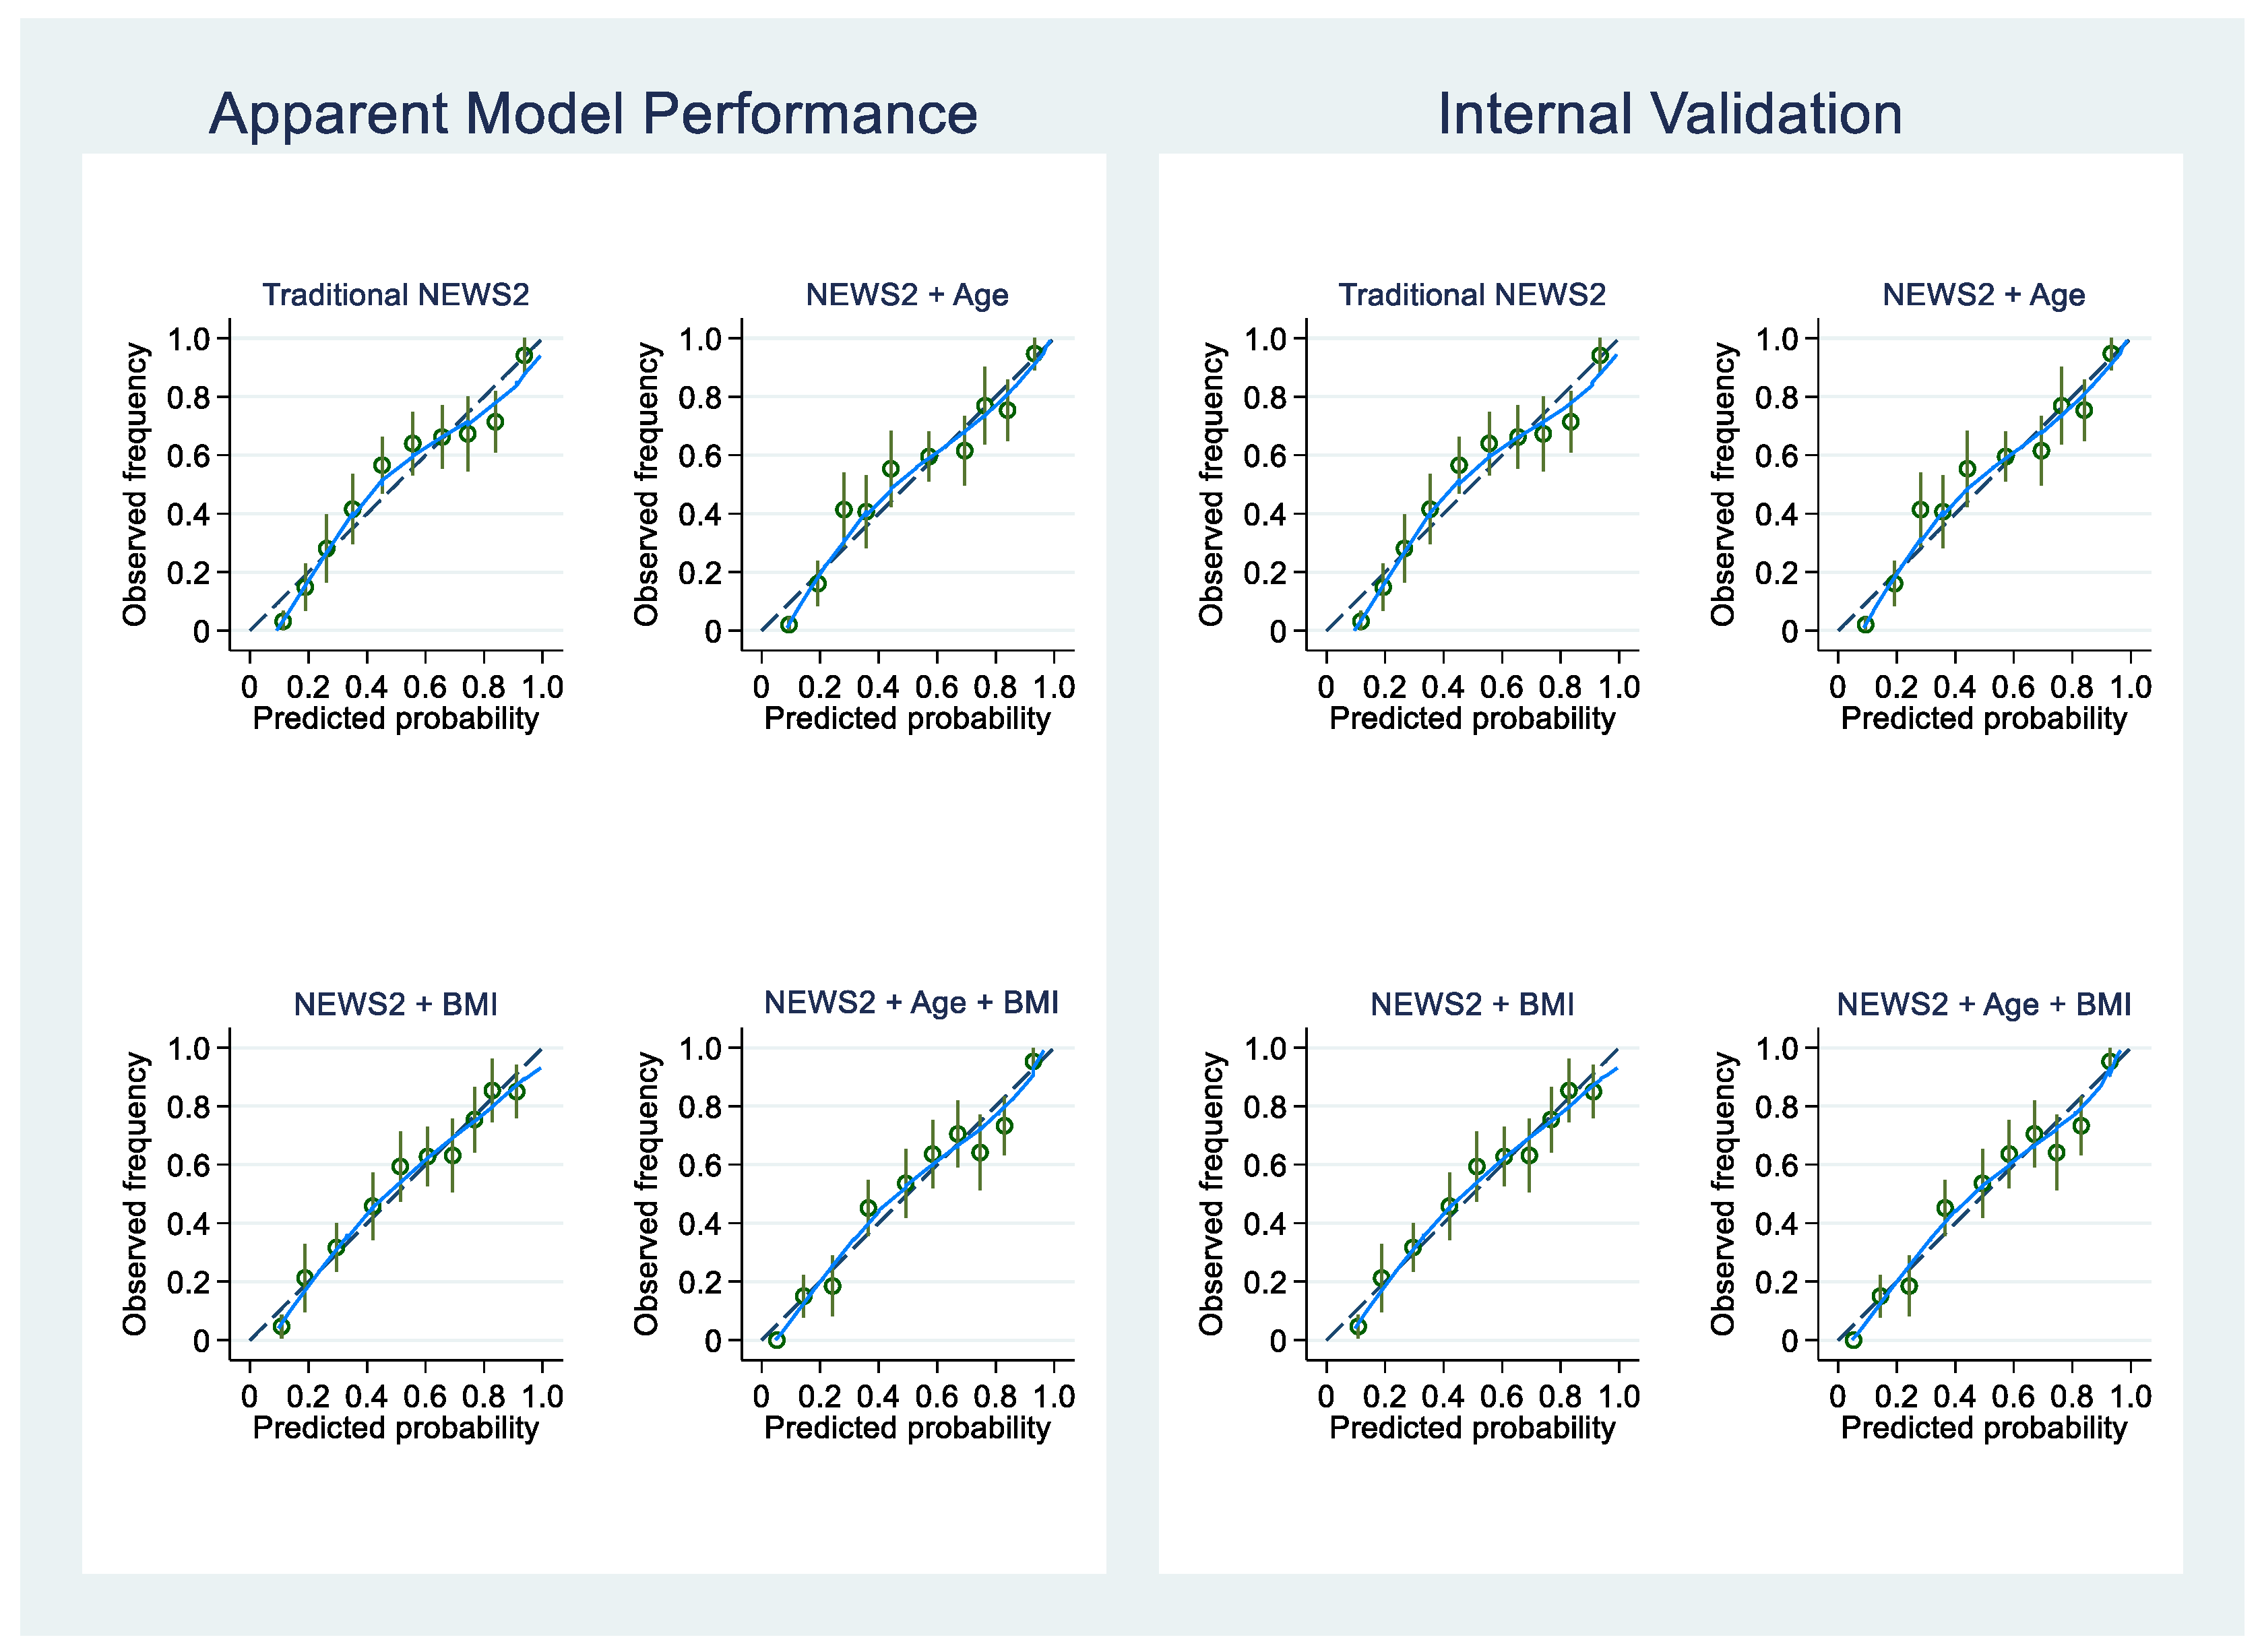Viewport: 2260px width, 1652px height.
Task: Click Predicted probability label below Apparent NEWS2 + BMI plot
Action: pyautogui.click(x=395, y=1427)
